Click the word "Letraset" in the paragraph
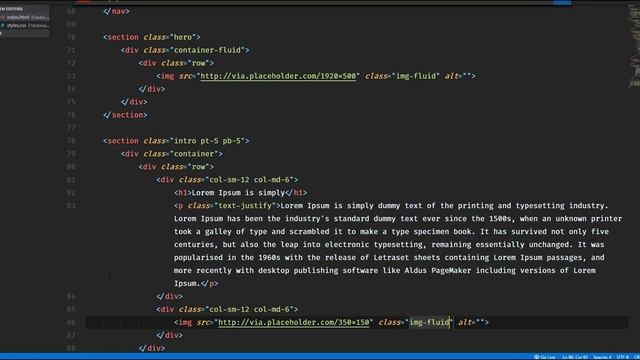The height and width of the screenshot is (360, 640). (x=391, y=258)
